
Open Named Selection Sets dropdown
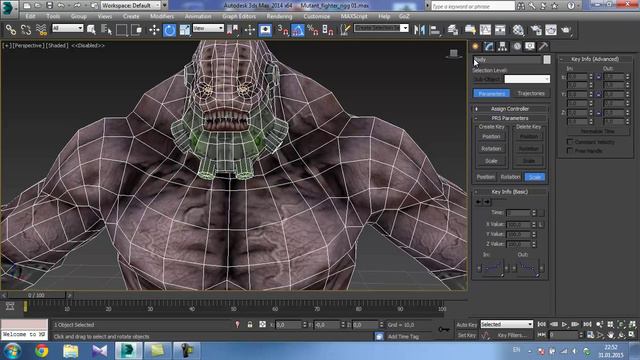click(x=381, y=28)
